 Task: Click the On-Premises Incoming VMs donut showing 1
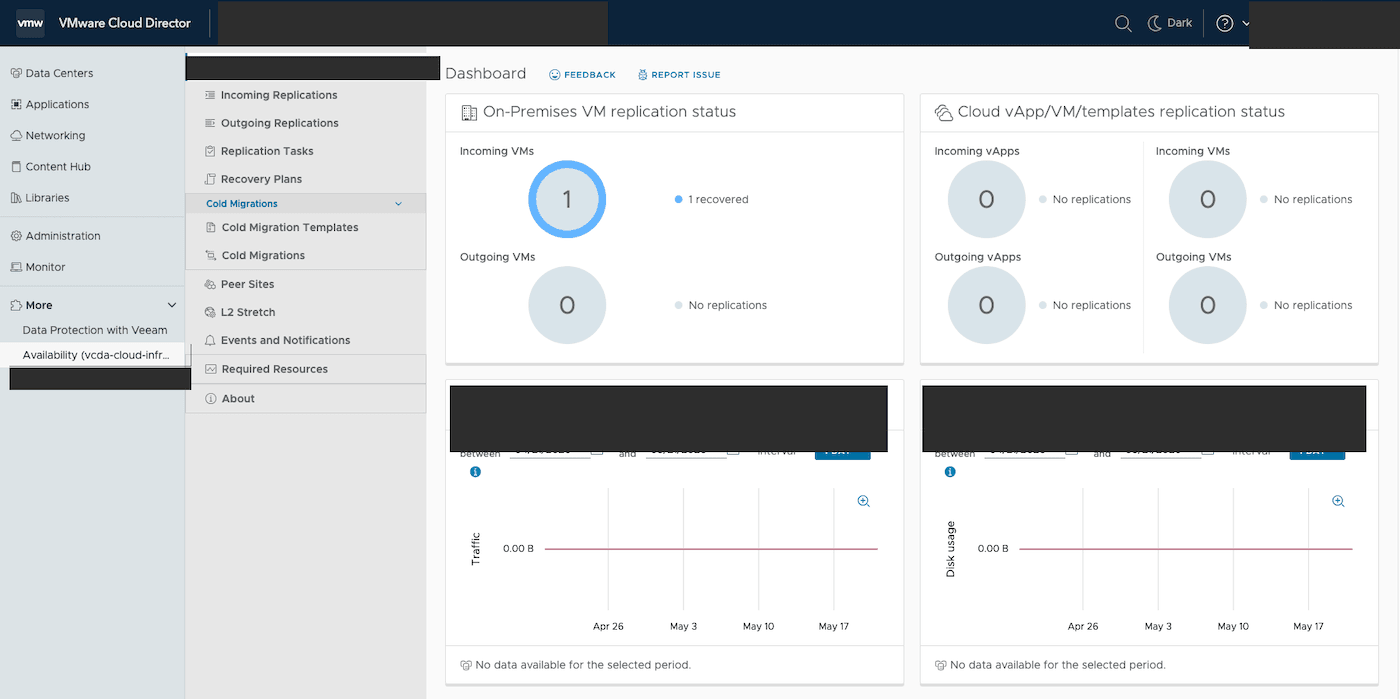pyautogui.click(x=567, y=199)
